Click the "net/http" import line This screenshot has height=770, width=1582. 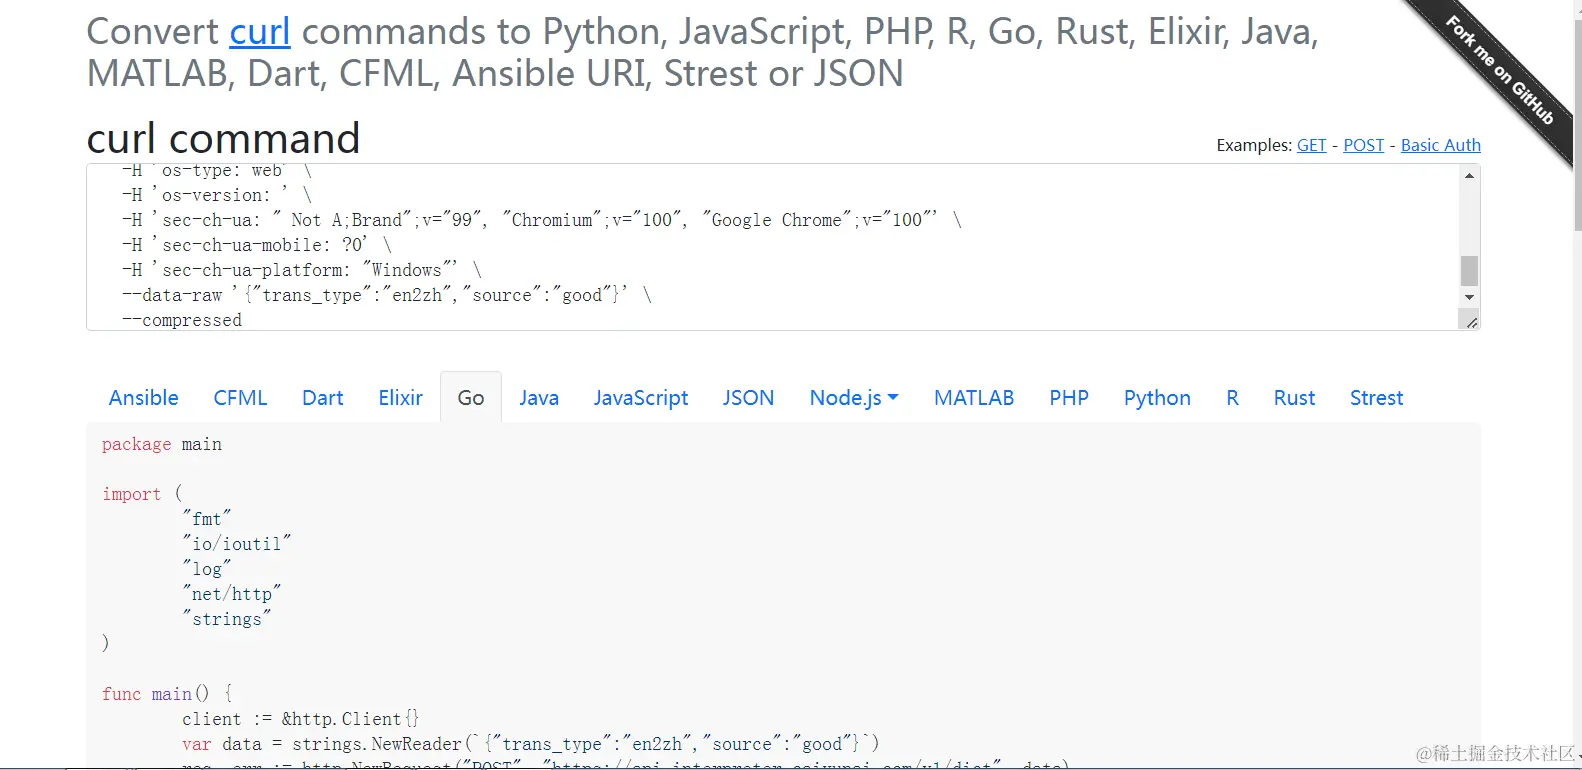click(232, 594)
